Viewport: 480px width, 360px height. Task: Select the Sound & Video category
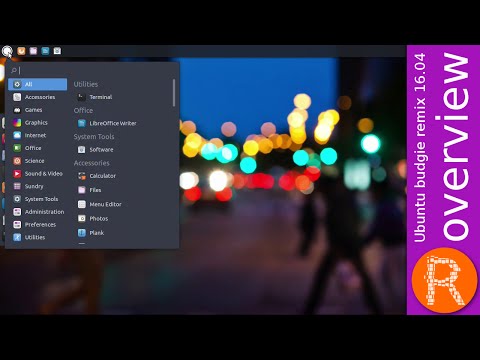point(38,174)
